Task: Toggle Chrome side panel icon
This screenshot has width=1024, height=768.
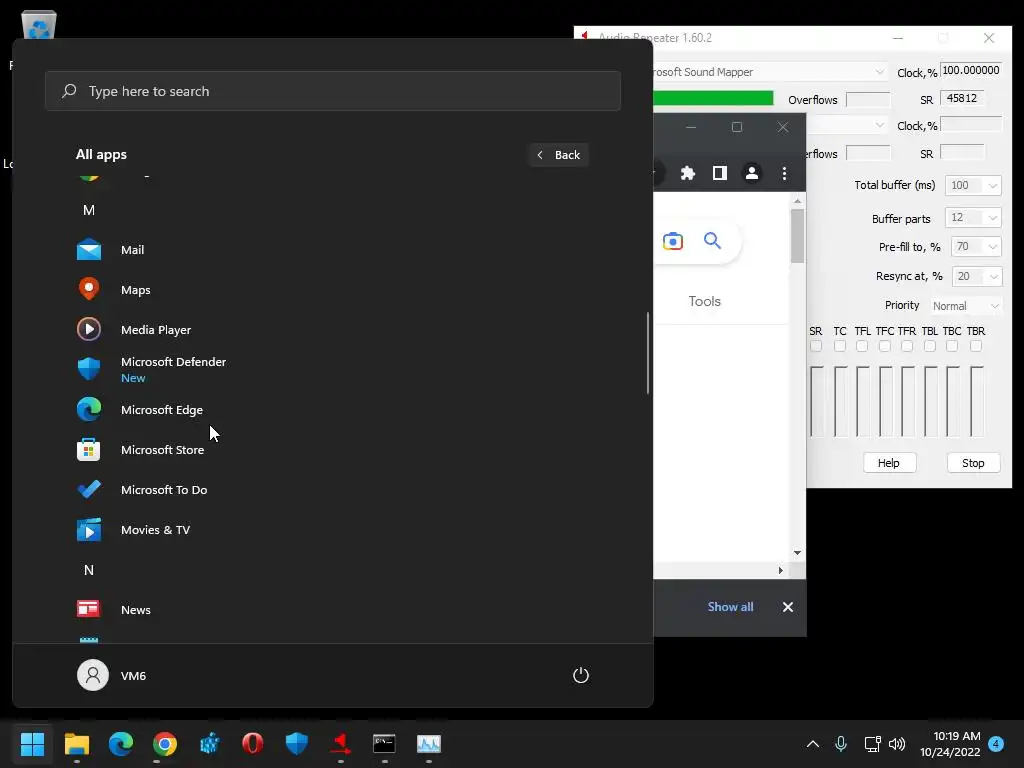Action: click(x=720, y=173)
